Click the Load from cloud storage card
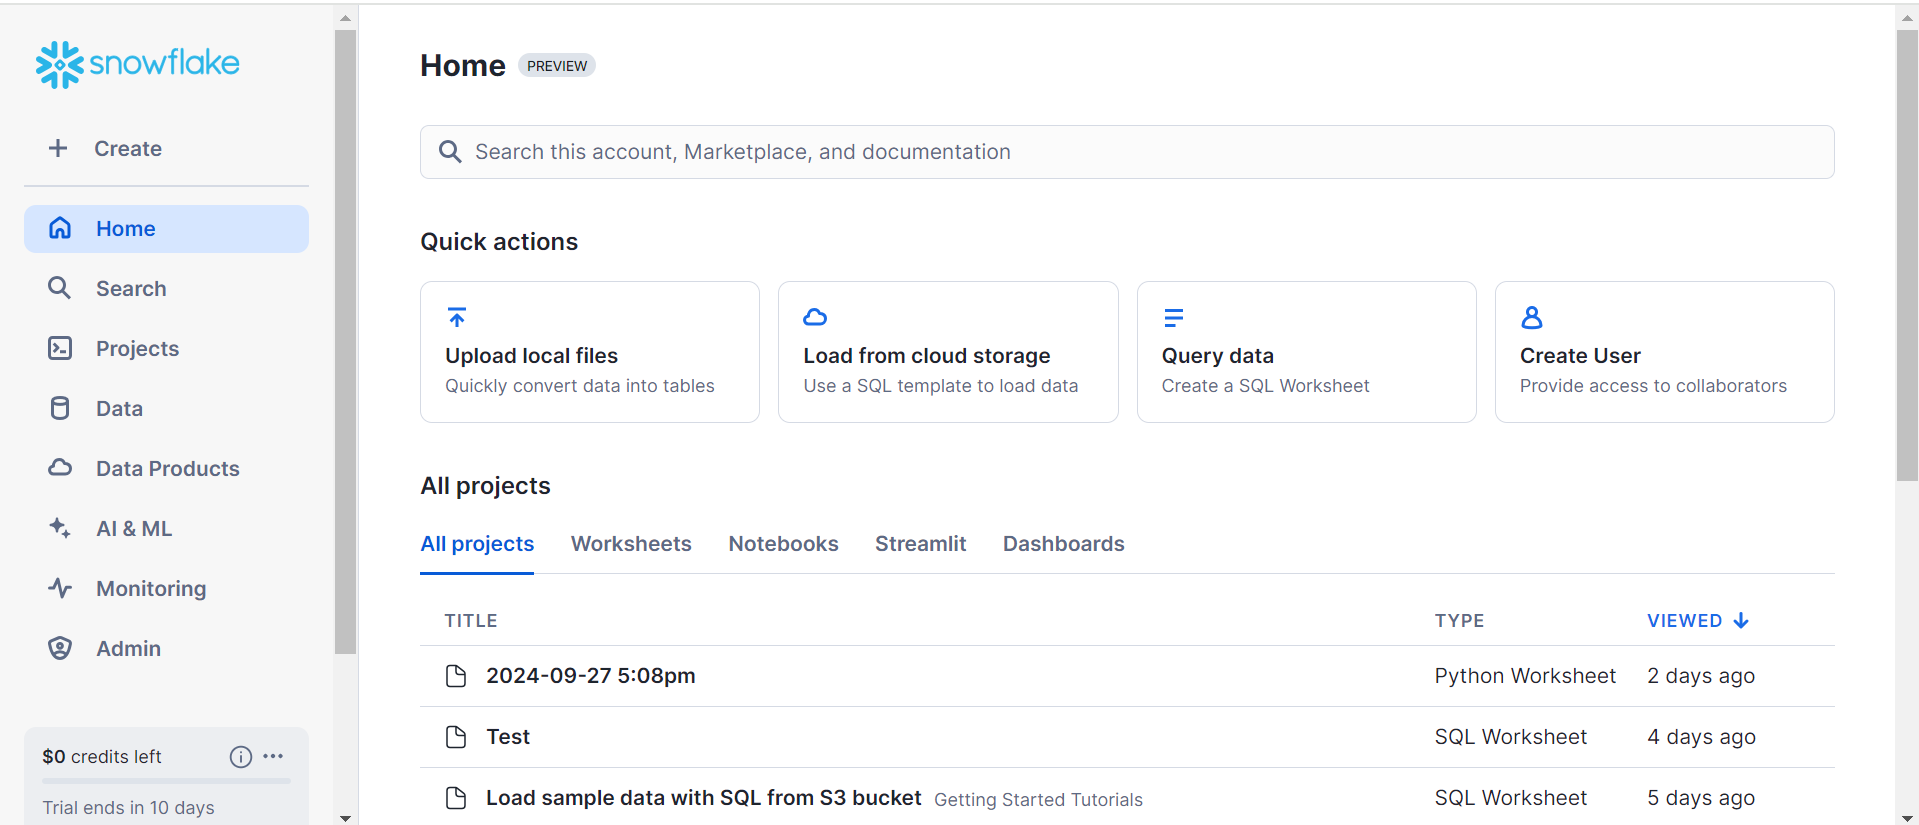 pyautogui.click(x=948, y=352)
